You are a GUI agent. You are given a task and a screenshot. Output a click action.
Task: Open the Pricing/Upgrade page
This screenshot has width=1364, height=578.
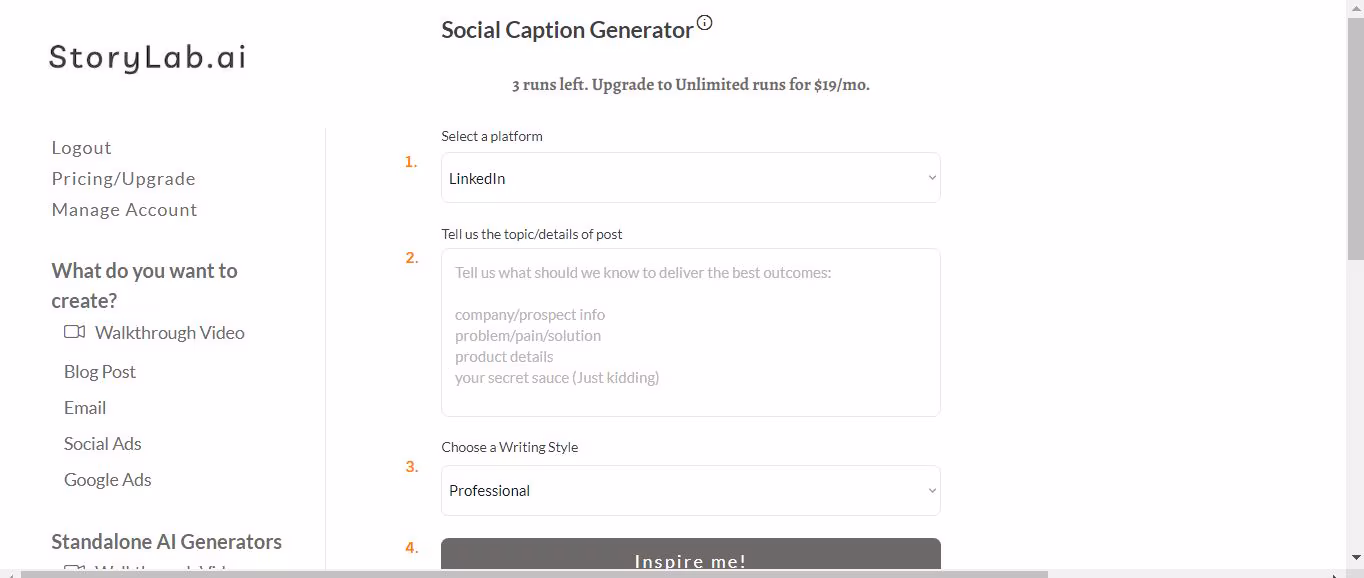(123, 179)
